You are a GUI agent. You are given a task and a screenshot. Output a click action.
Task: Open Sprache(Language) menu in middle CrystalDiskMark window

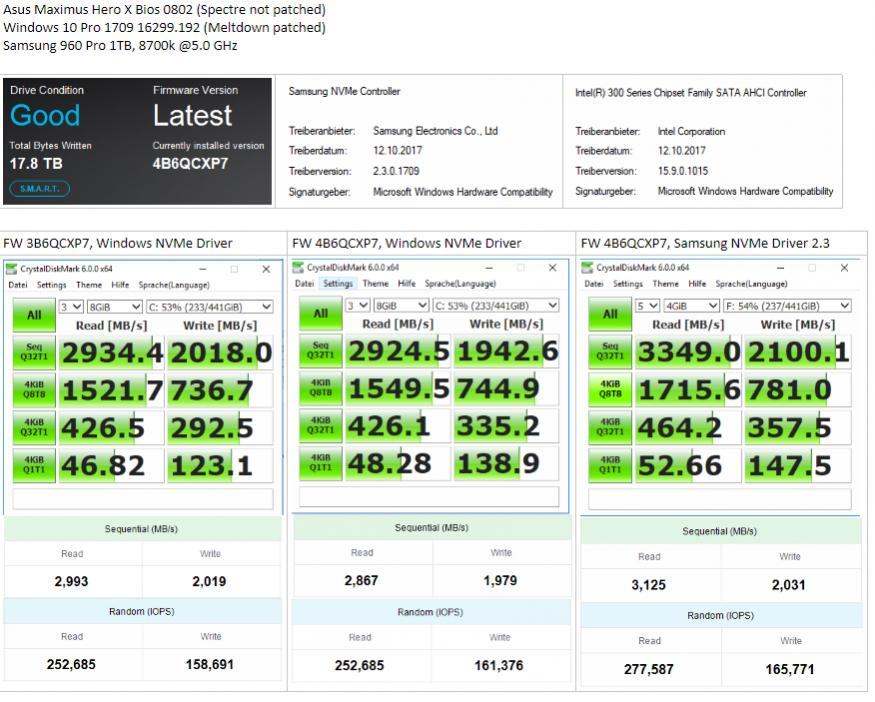pyautogui.click(x=460, y=283)
